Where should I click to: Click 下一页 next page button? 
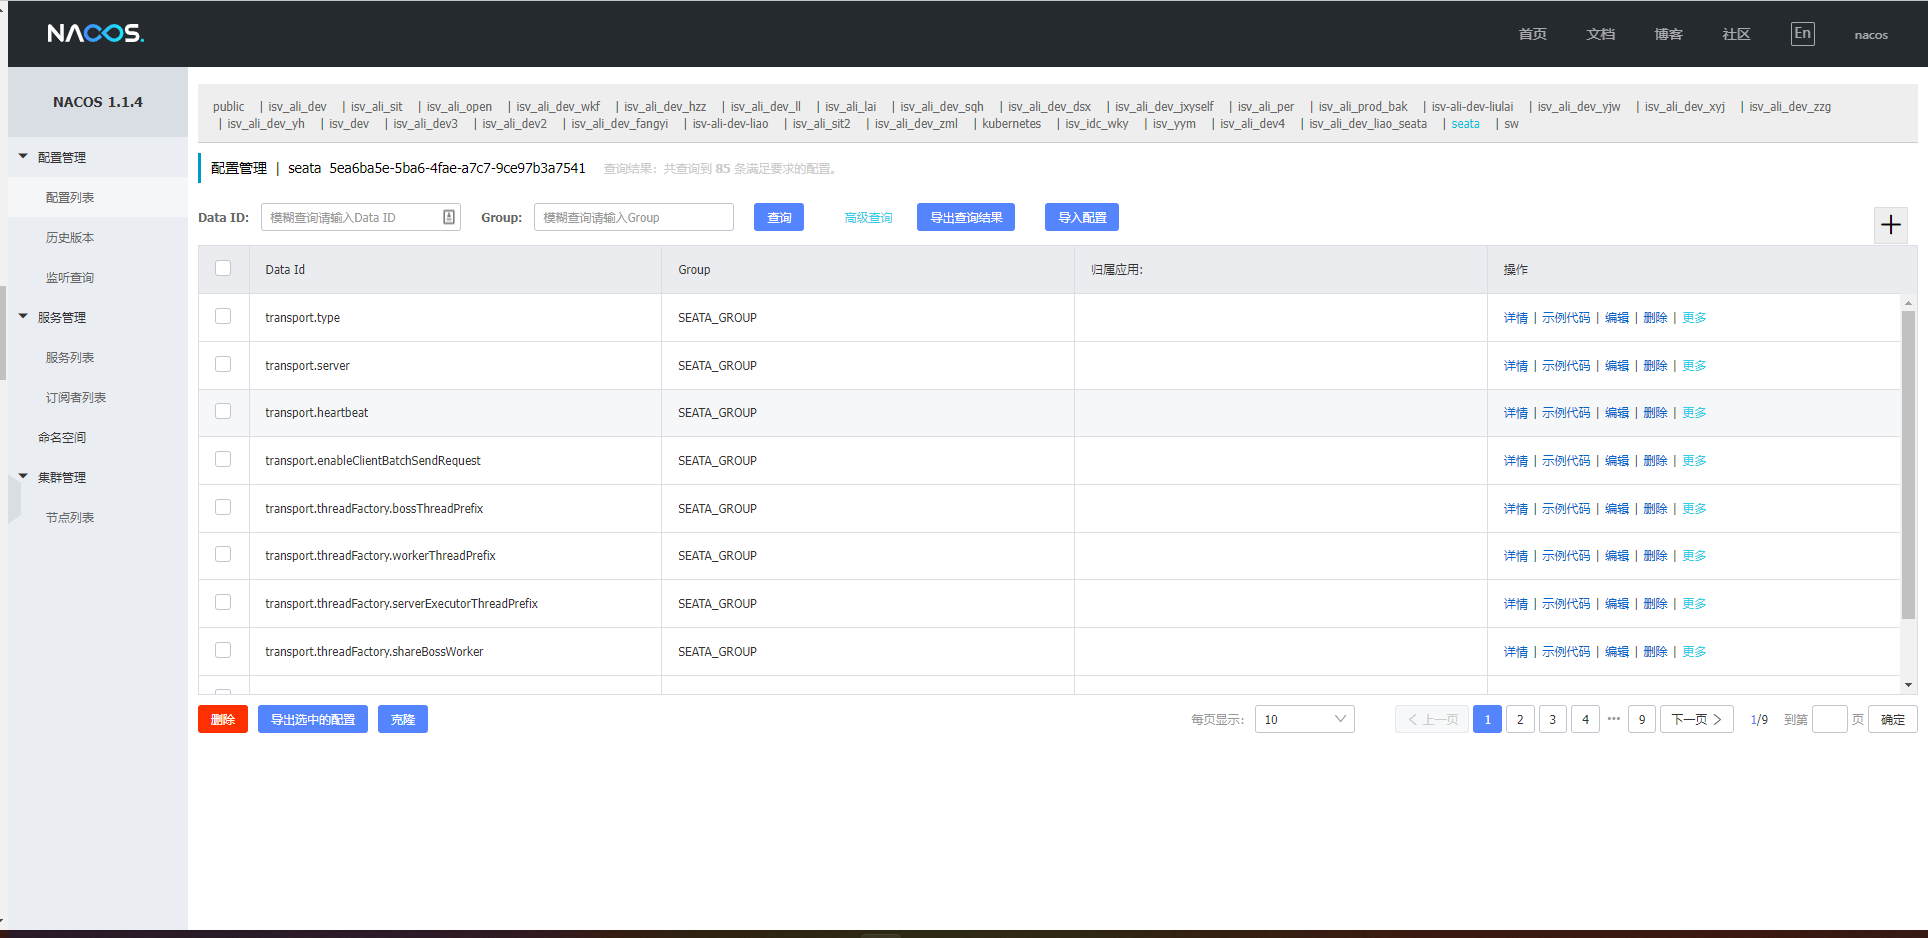click(1697, 719)
